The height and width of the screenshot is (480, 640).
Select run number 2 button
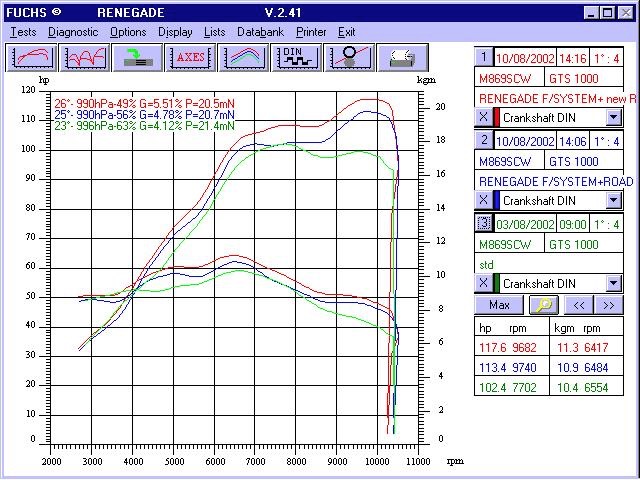[484, 140]
